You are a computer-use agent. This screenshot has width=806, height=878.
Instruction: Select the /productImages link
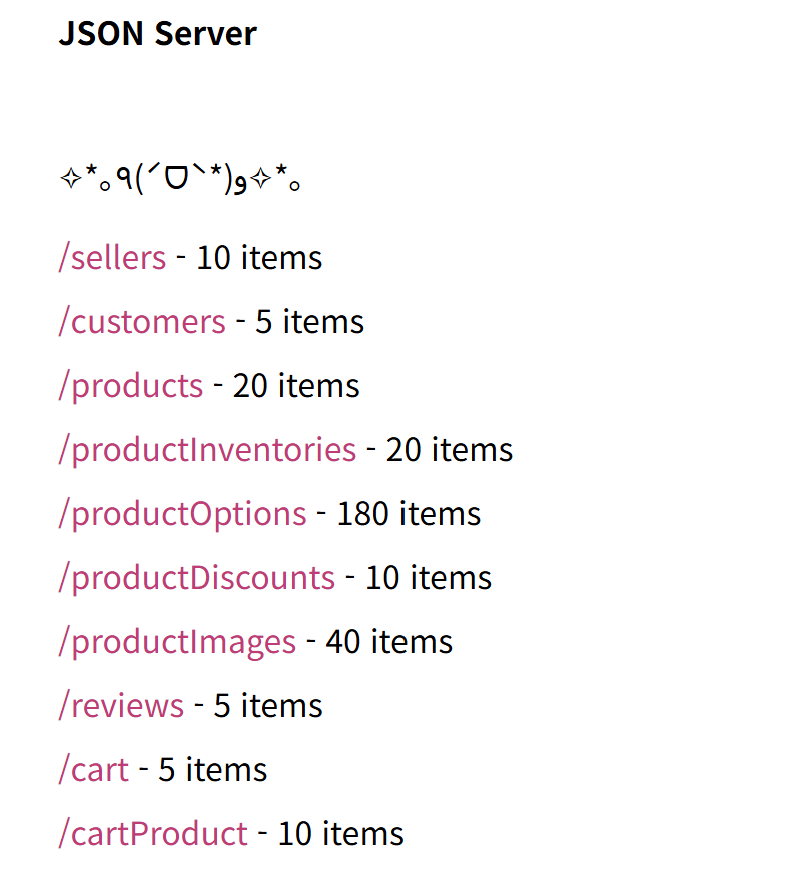tap(177, 642)
